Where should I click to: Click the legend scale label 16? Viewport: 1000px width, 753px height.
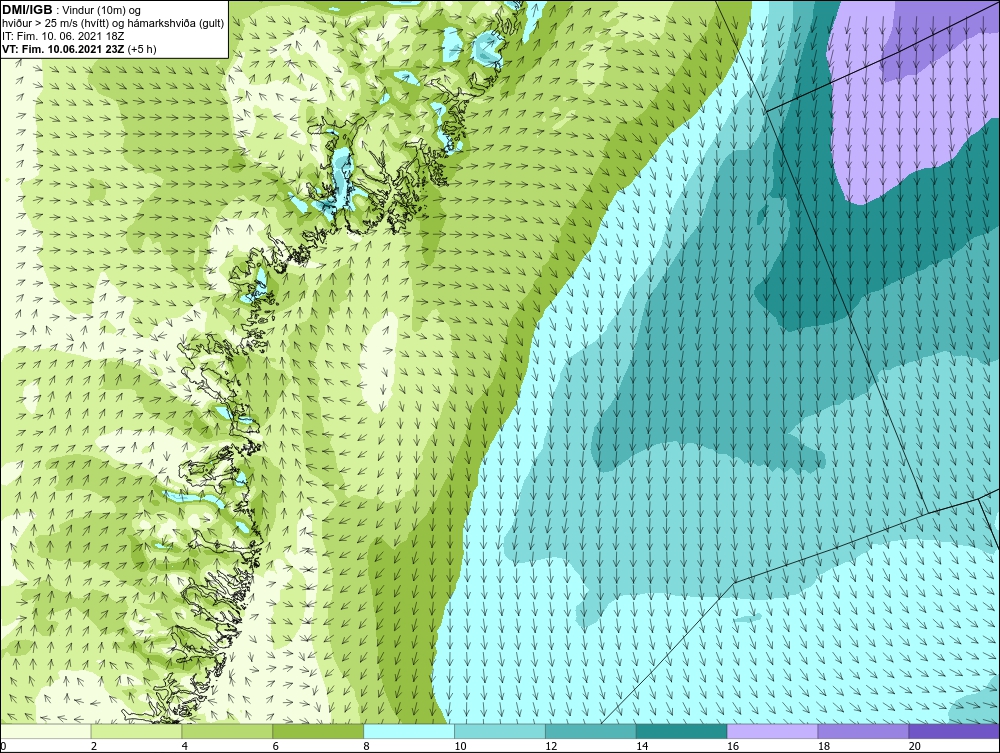tap(733, 746)
